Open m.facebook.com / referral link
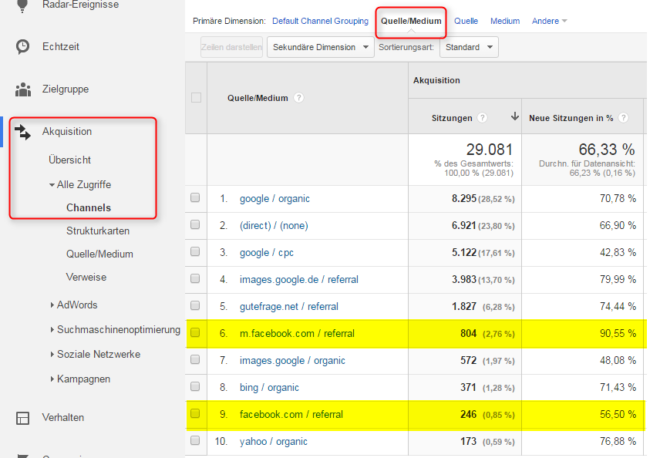 (x=297, y=333)
